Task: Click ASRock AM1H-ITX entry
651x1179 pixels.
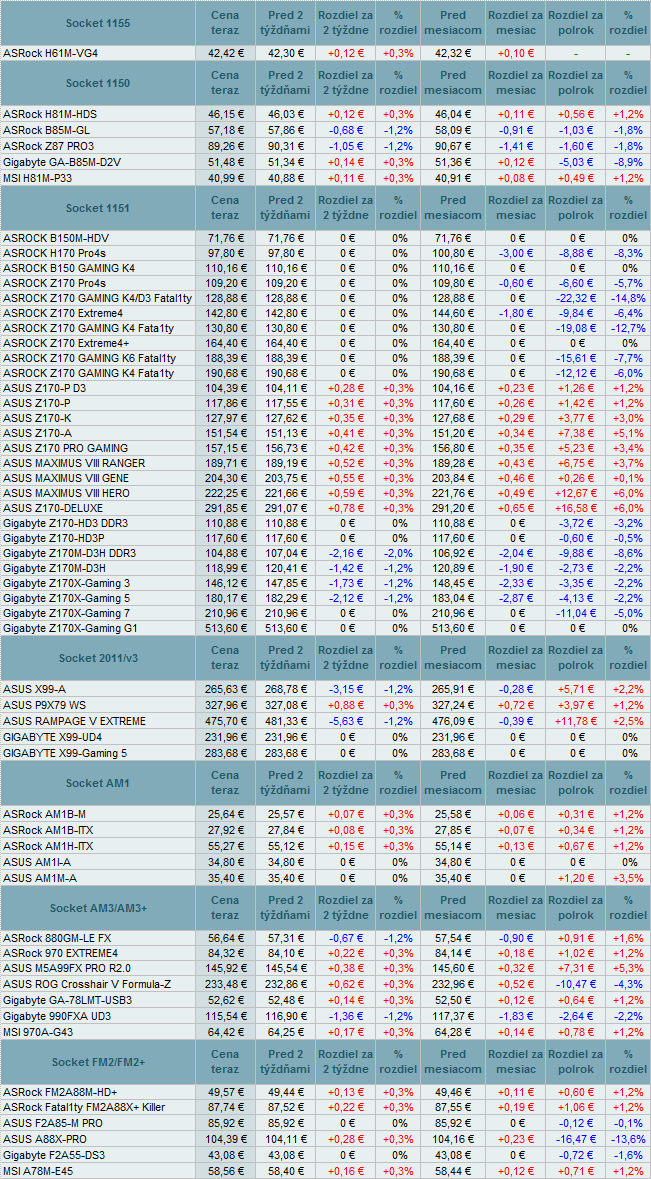Action: tap(47, 846)
